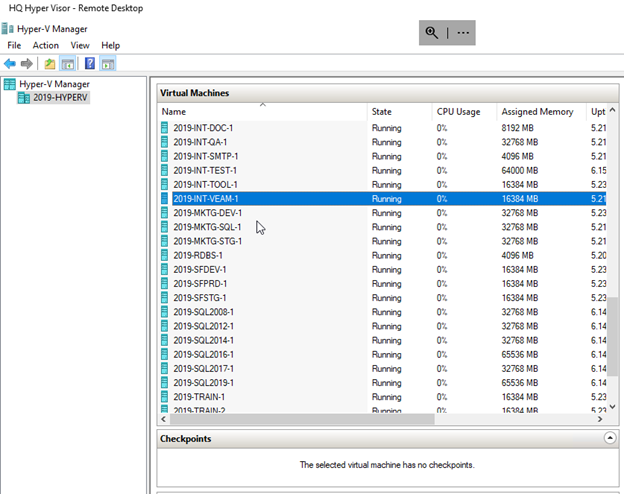This screenshot has height=494, width=624.
Task: Click the VM icon for 2019-SFDEV-1
Action: (164, 269)
